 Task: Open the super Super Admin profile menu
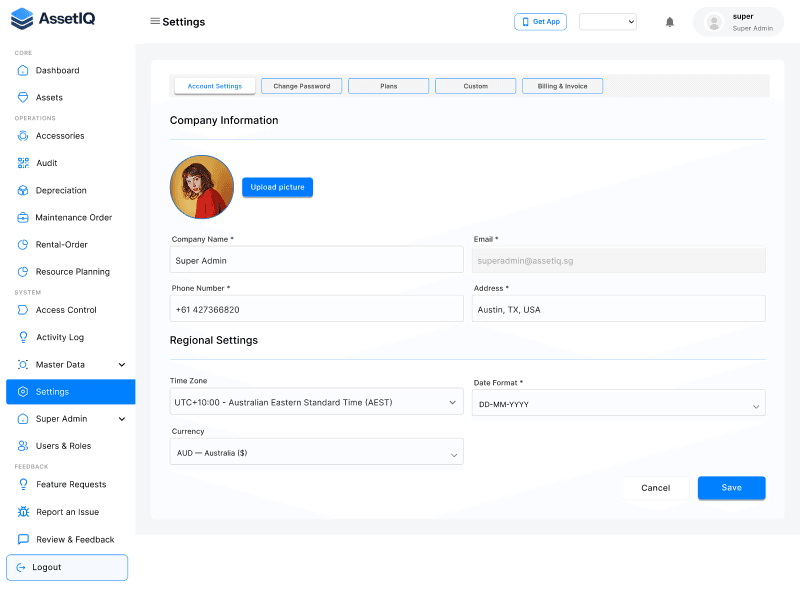coord(738,22)
